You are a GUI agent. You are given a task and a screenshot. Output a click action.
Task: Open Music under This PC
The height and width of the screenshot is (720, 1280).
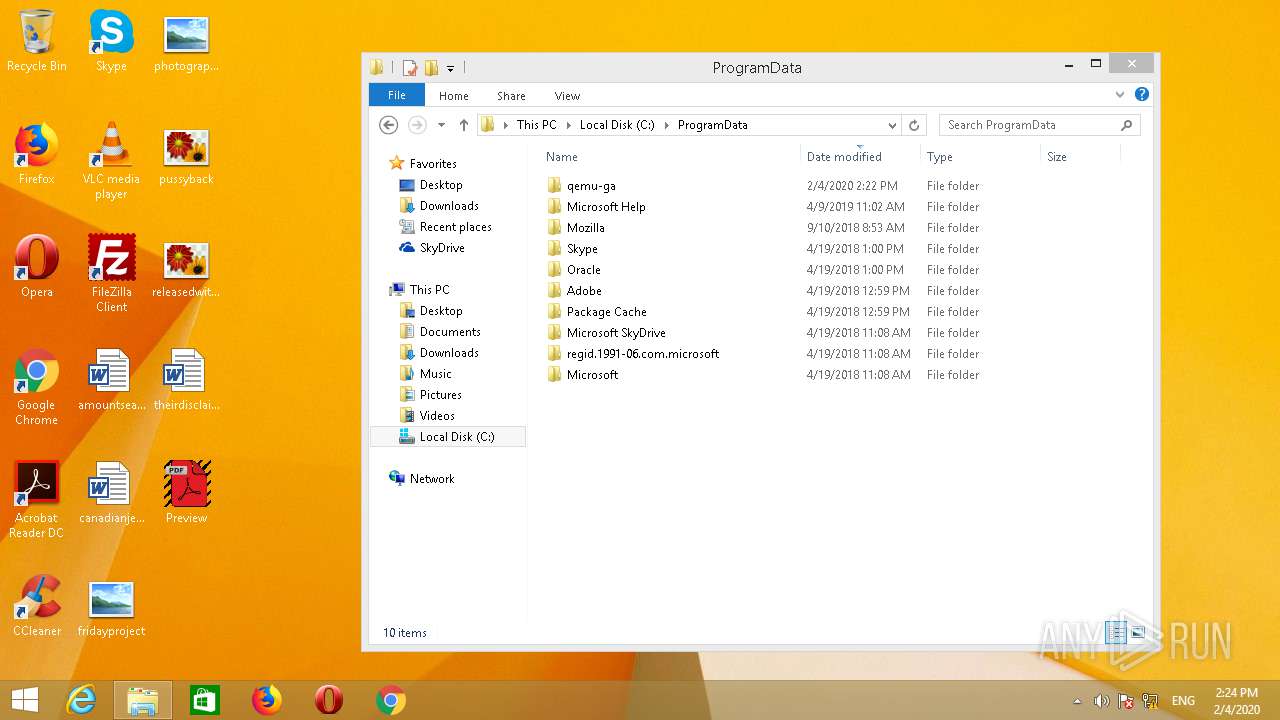point(435,374)
